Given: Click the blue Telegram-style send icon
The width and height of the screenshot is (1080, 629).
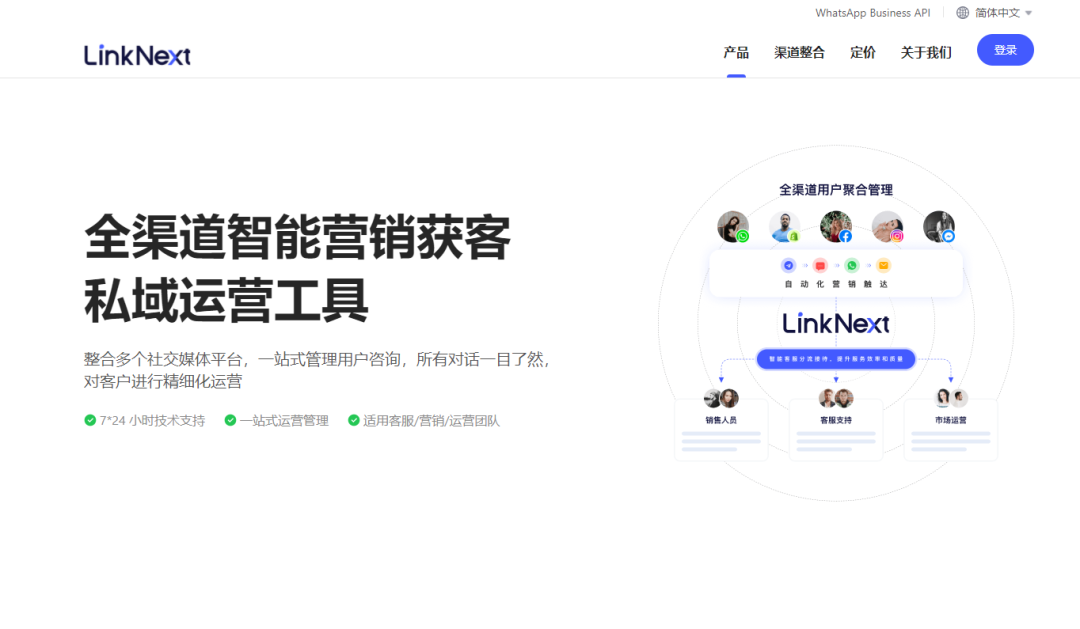Looking at the screenshot, I should (789, 265).
